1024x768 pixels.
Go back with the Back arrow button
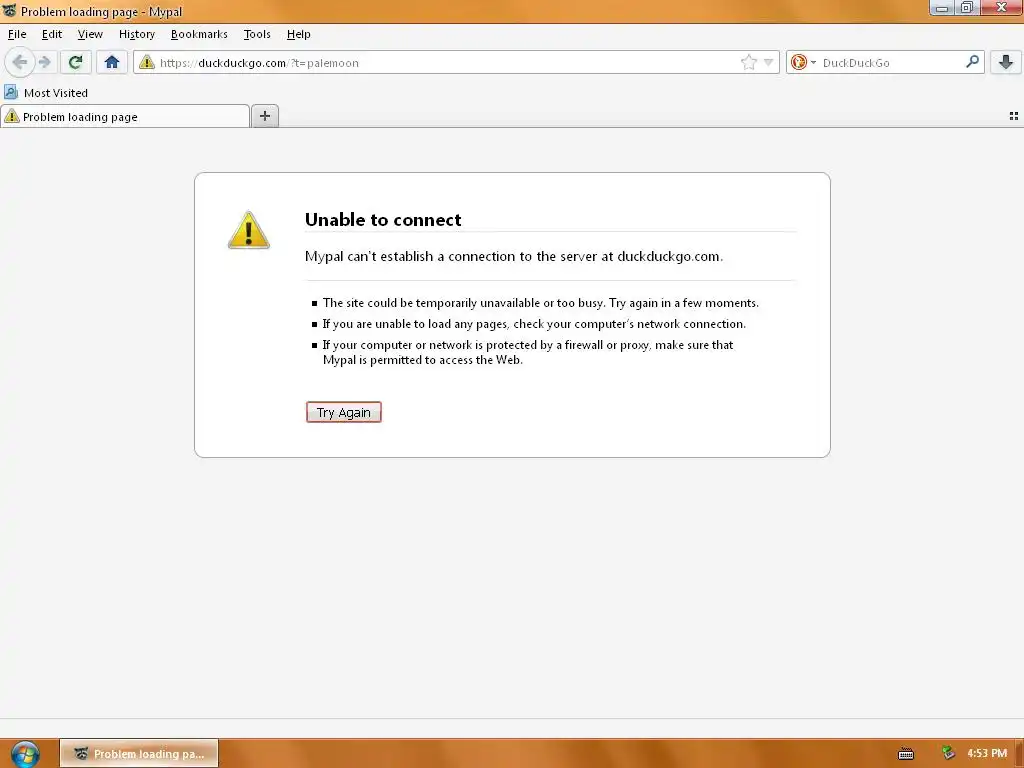pos(20,63)
